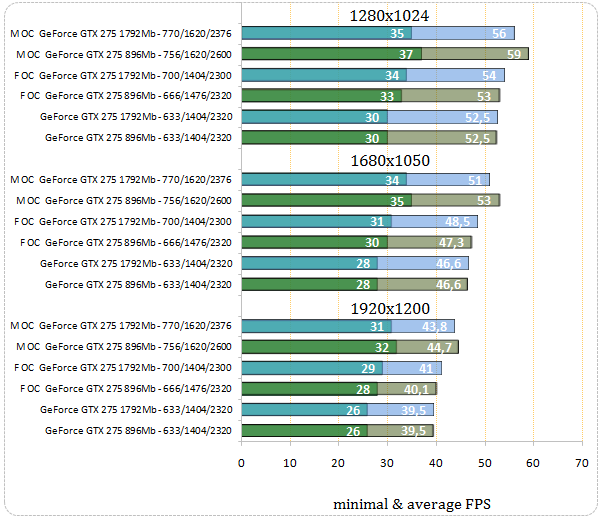The image size is (601, 518).
Task: Click the 1280x1024 resolution heading
Action: [x=389, y=16]
